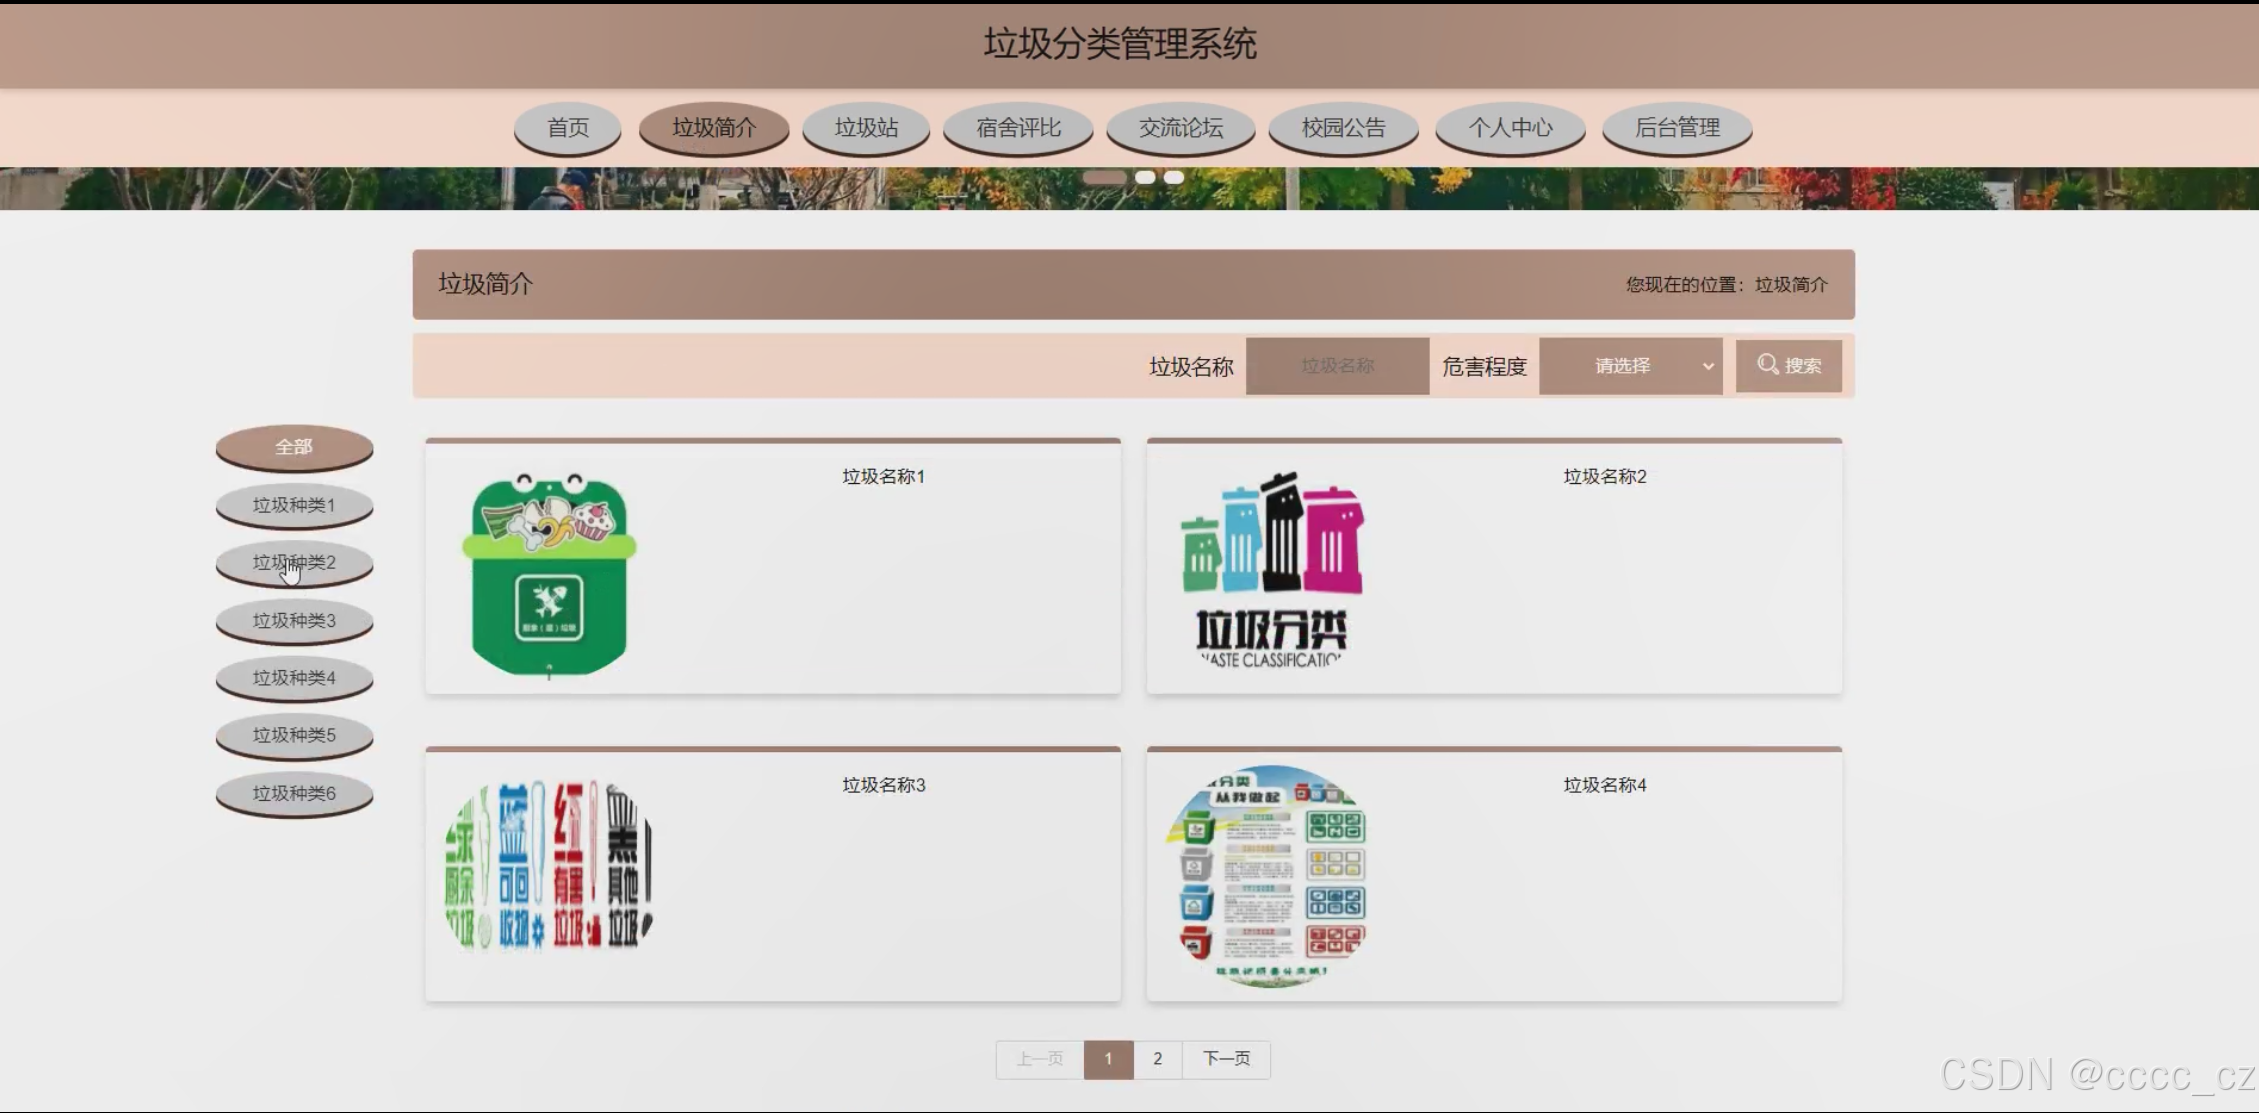This screenshot has height=1113, width=2259.
Task: Navigate to 后台管理
Action: tap(1676, 128)
